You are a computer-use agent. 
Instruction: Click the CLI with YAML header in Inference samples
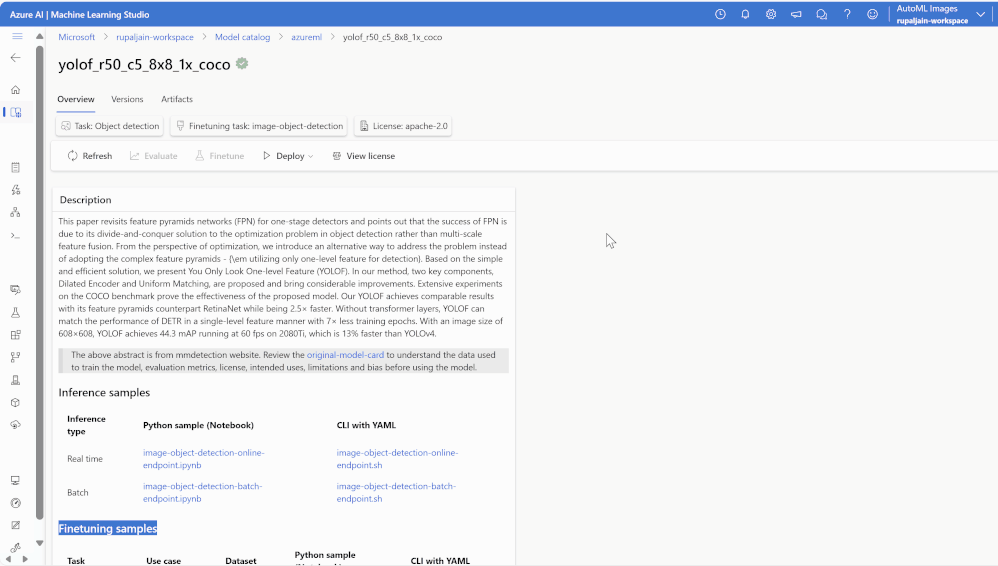click(366, 425)
